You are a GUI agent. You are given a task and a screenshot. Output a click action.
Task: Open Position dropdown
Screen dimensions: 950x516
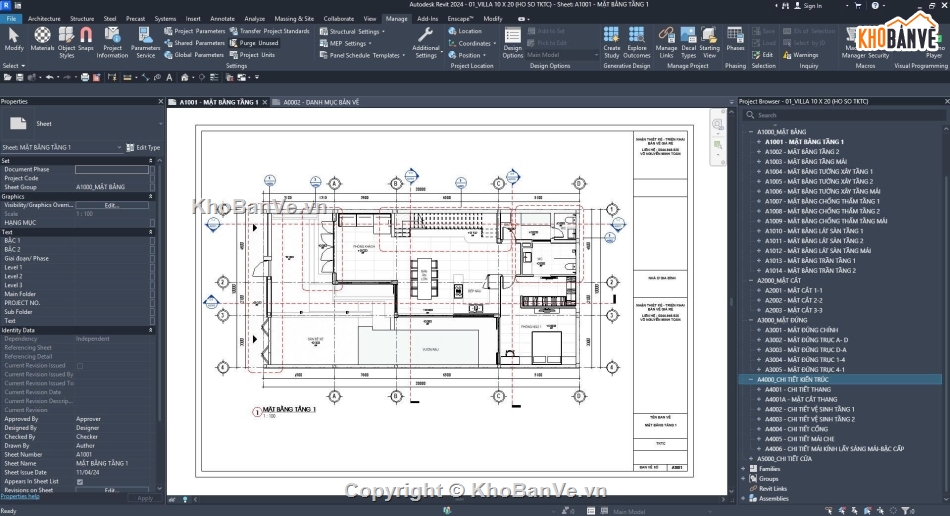467,55
